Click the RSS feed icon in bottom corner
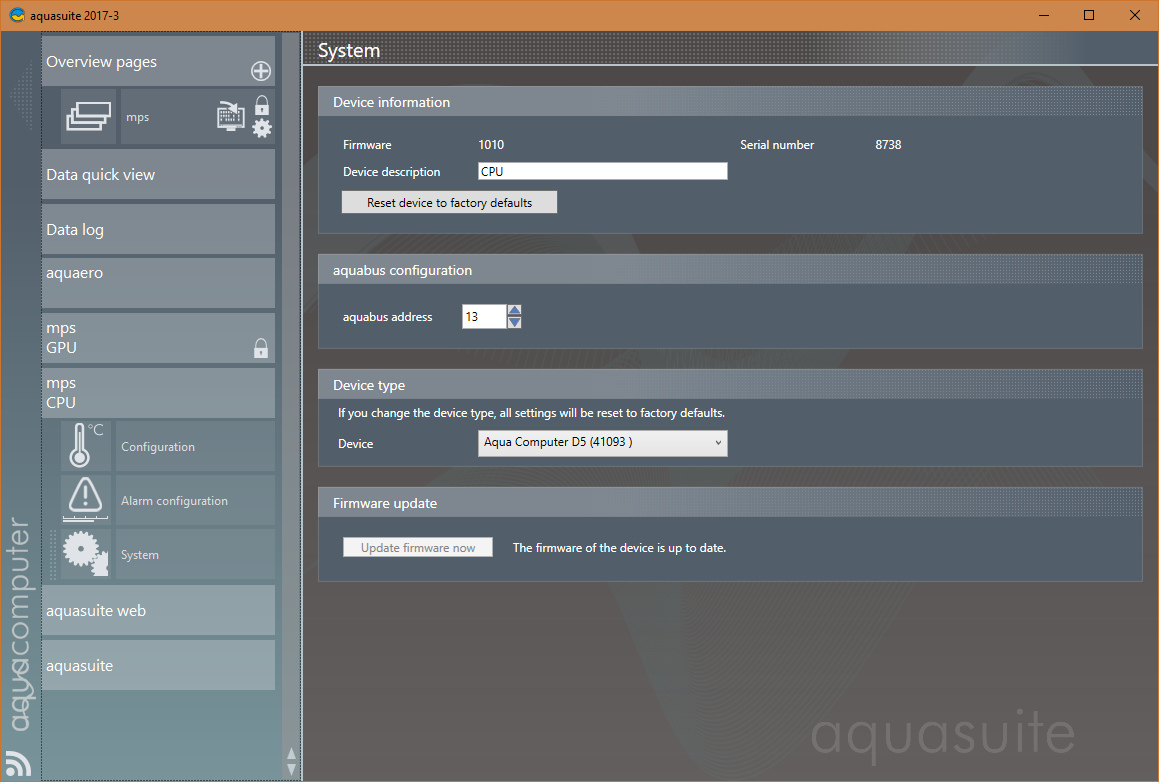 (x=18, y=762)
